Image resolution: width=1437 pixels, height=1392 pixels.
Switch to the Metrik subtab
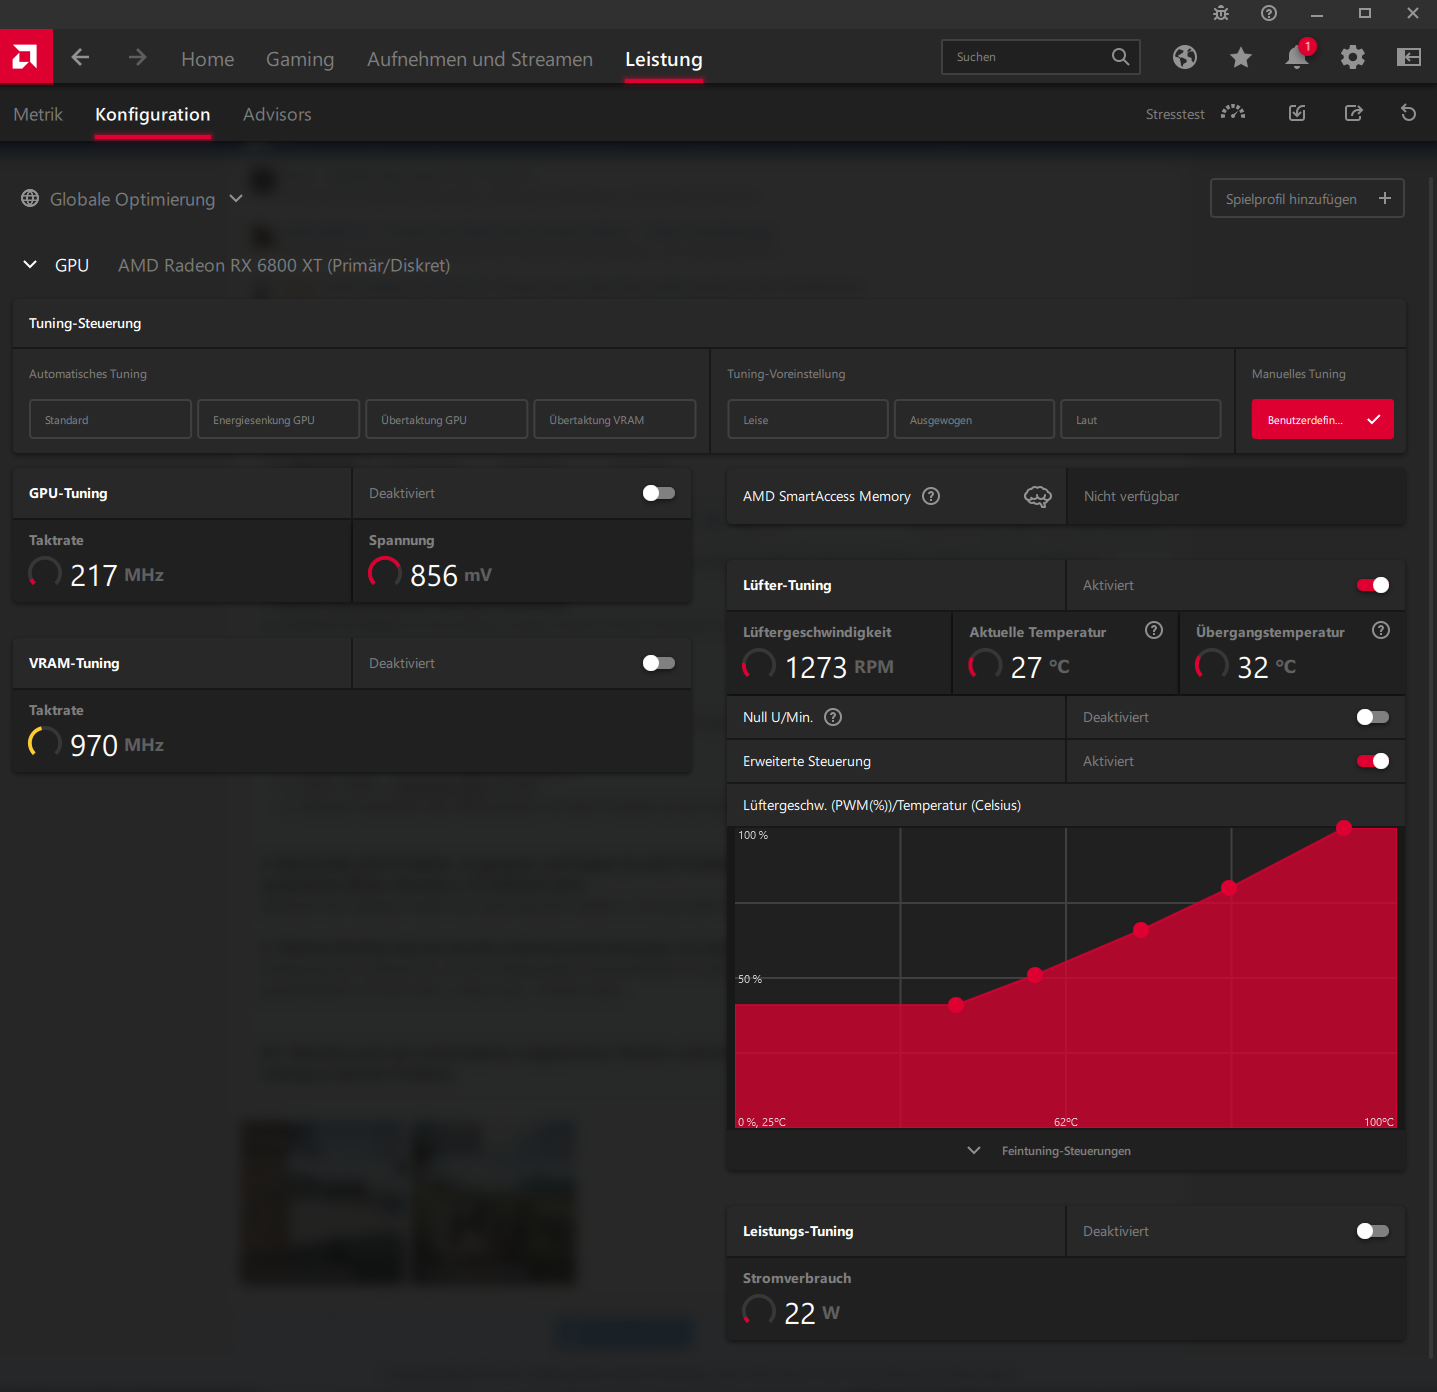click(38, 114)
